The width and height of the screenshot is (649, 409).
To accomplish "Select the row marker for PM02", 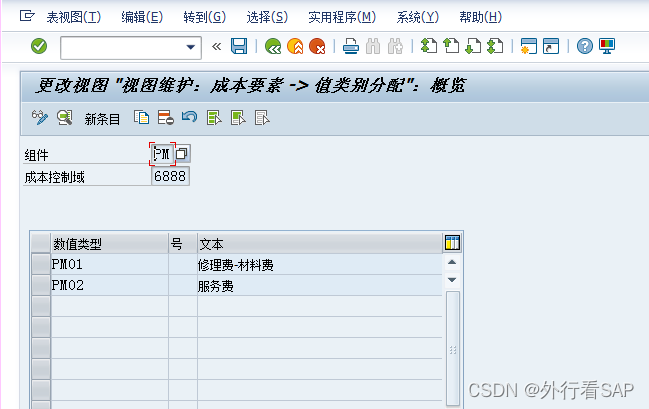I will click(41, 285).
